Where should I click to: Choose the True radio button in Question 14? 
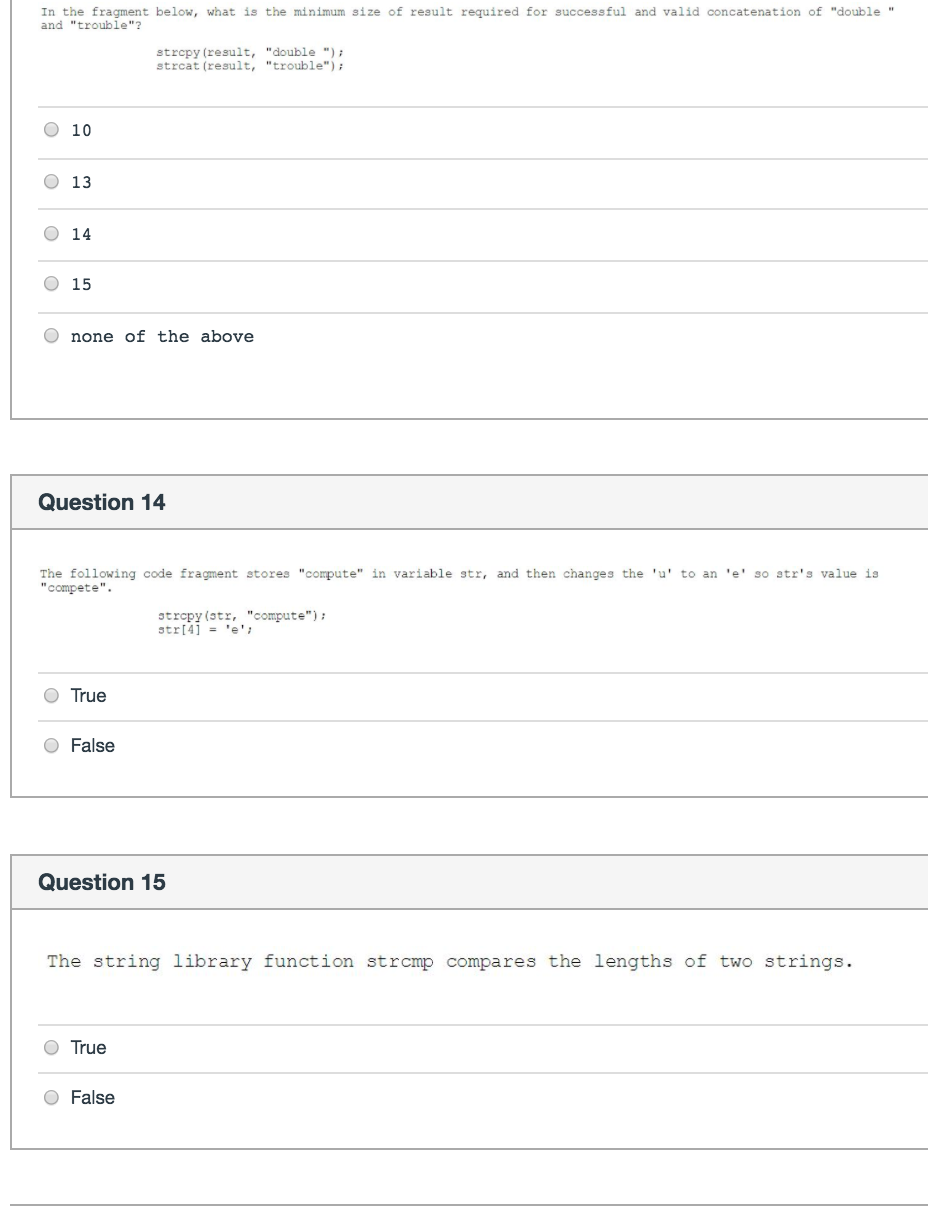click(x=51, y=696)
